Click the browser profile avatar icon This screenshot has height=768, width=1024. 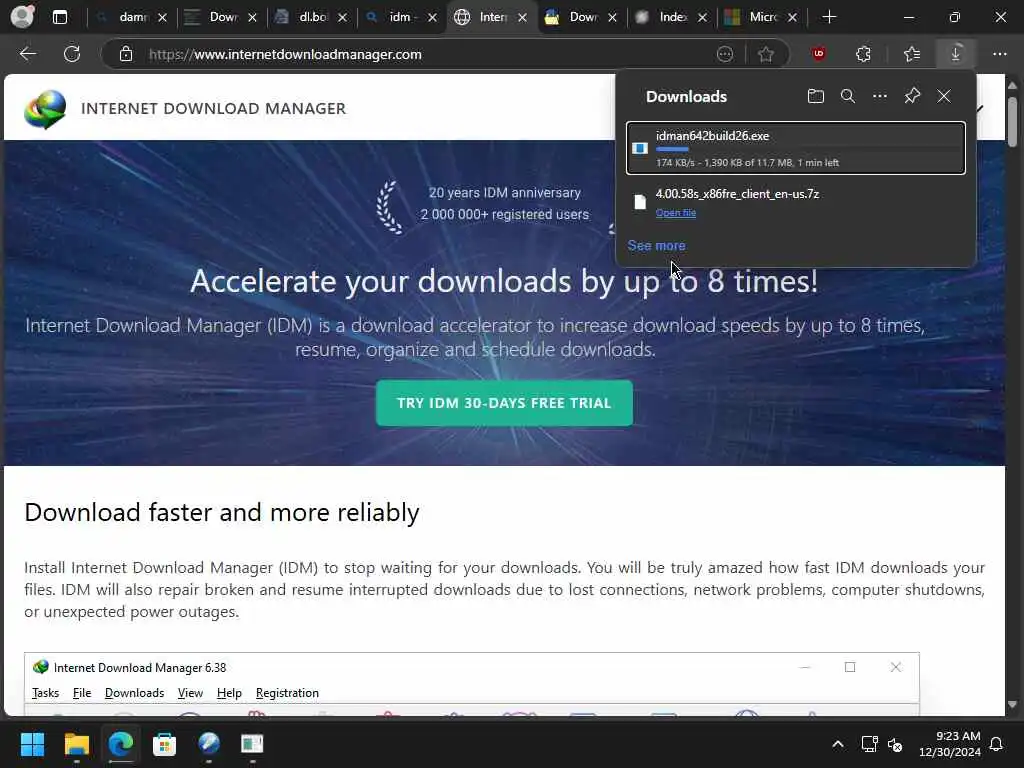[23, 16]
